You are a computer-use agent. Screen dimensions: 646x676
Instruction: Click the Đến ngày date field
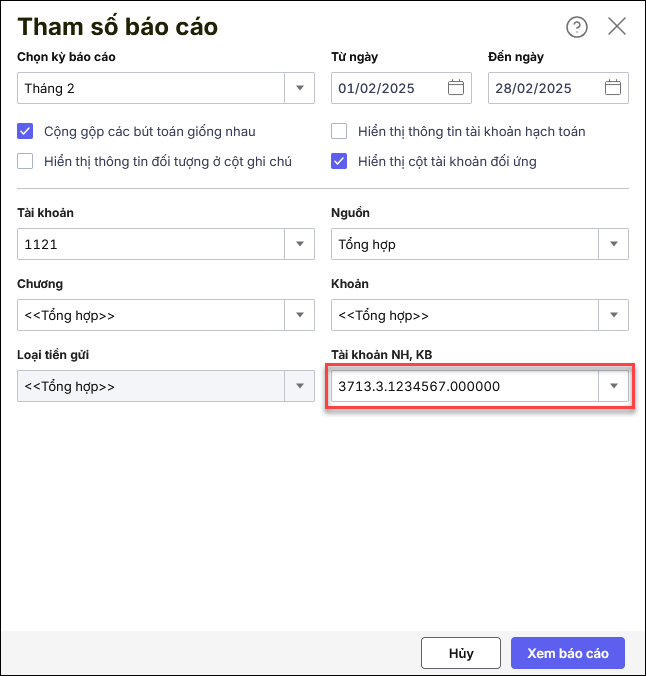[x=545, y=88]
